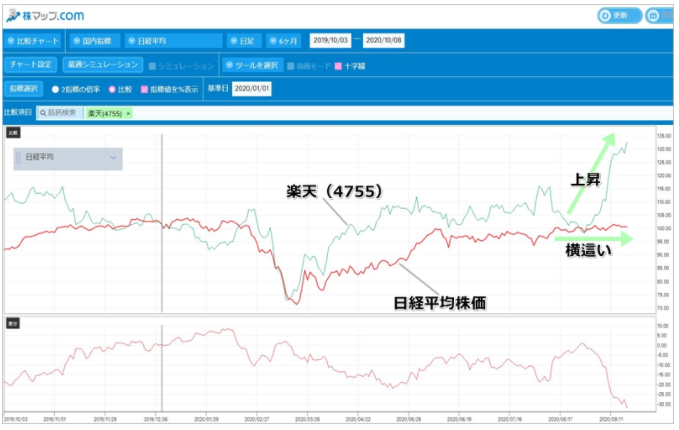Screen dimensions: 679x430
Task: Click the 指標選択 button
Action: click(x=24, y=89)
